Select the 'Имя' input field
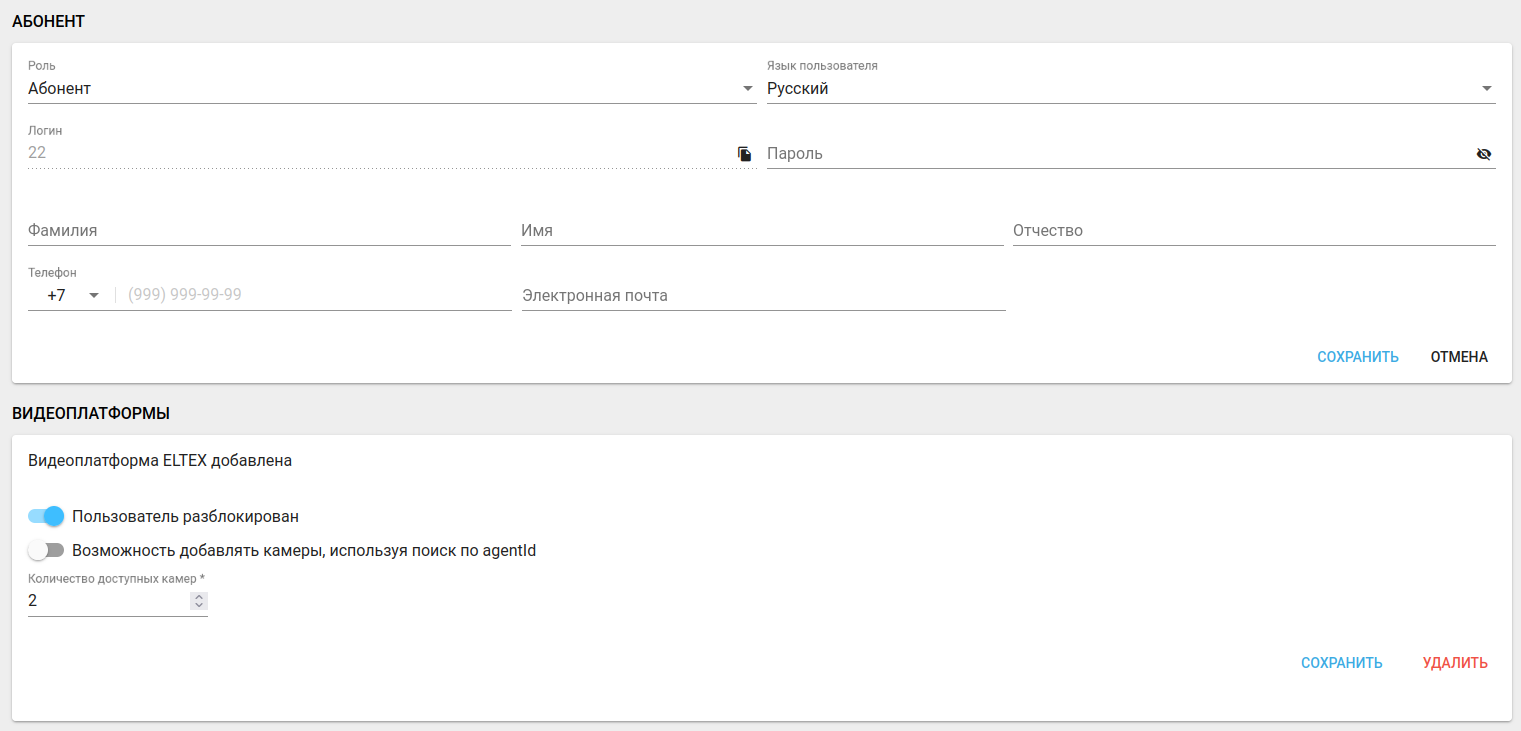Image resolution: width=1521 pixels, height=731 pixels. click(x=761, y=231)
